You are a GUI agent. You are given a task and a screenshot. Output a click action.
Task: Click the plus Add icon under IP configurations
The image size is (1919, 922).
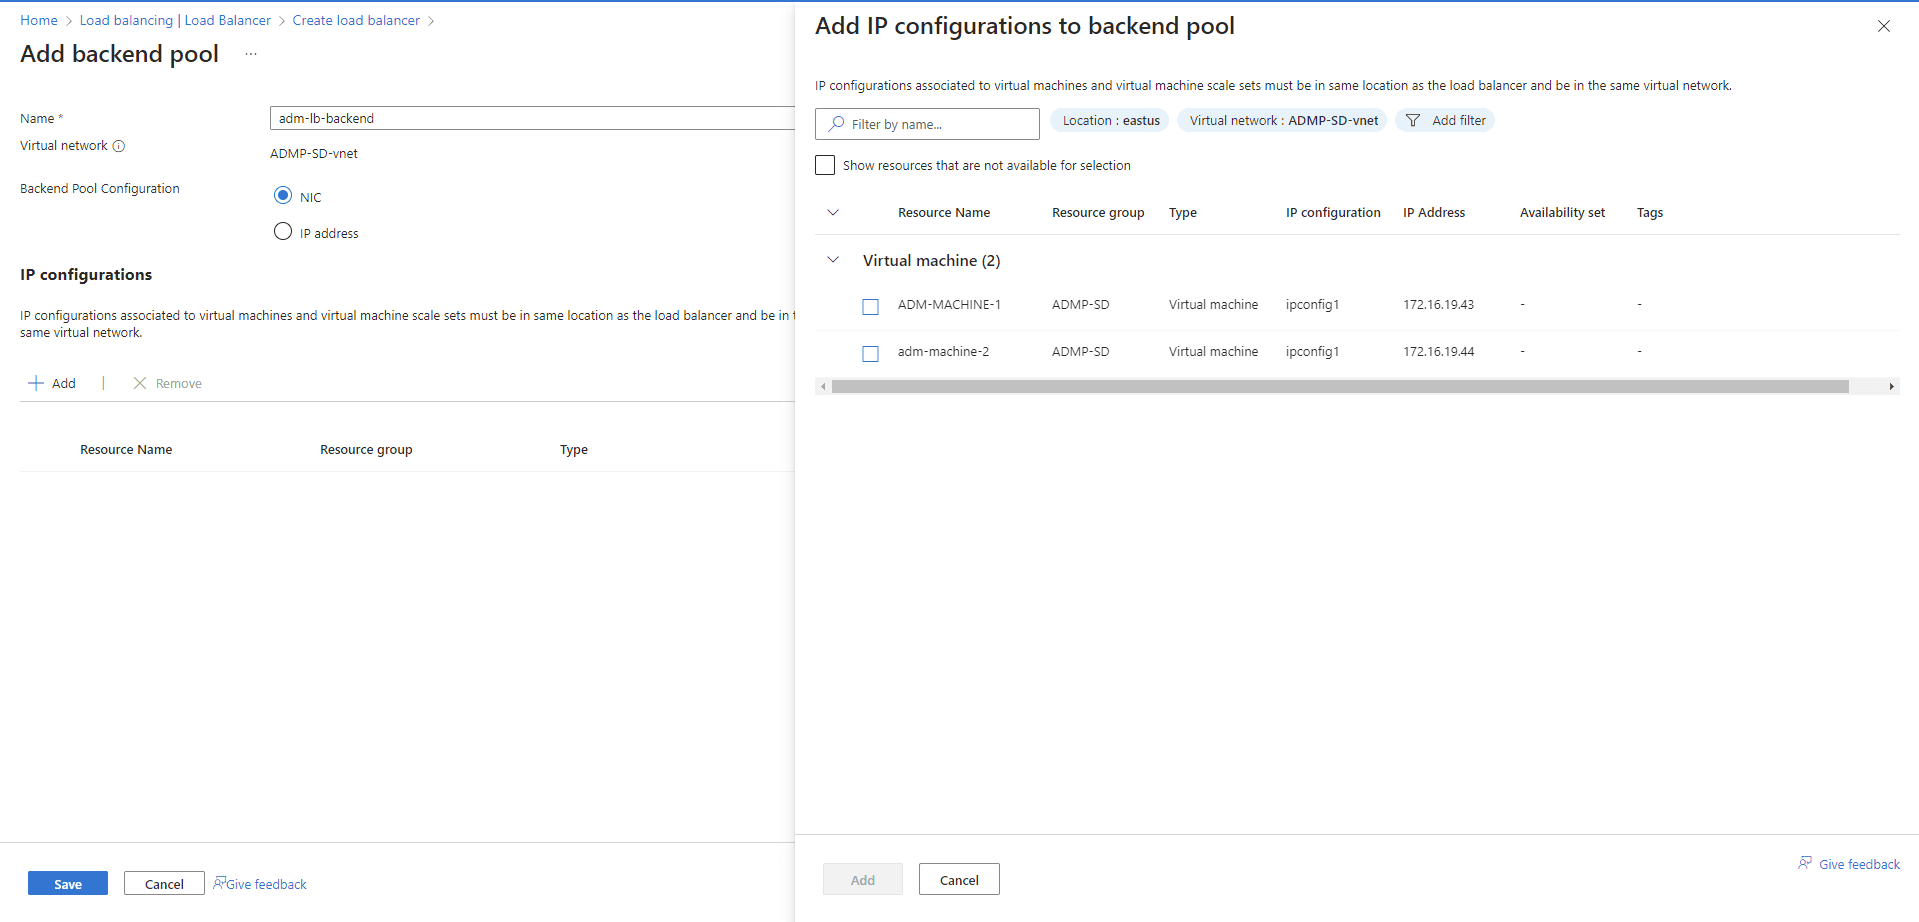pyautogui.click(x=36, y=383)
